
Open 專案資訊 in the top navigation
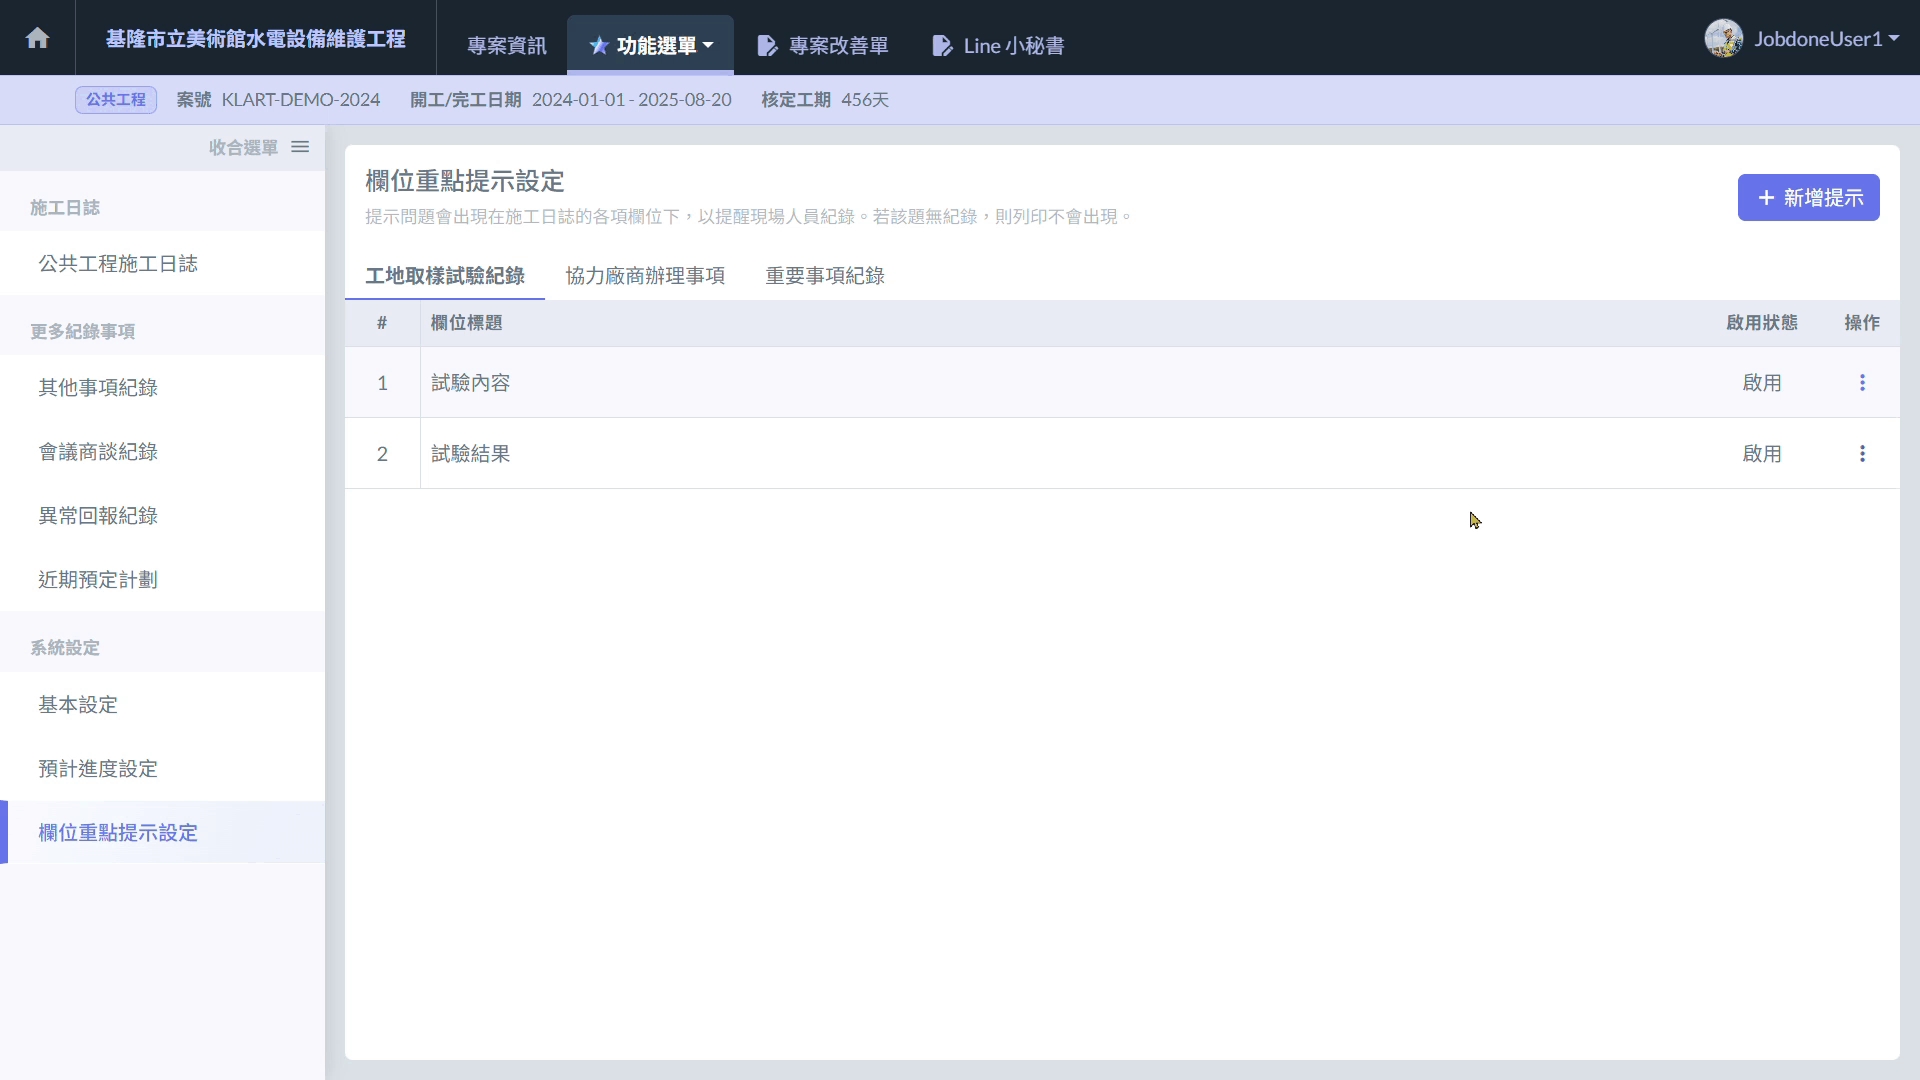pyautogui.click(x=506, y=46)
